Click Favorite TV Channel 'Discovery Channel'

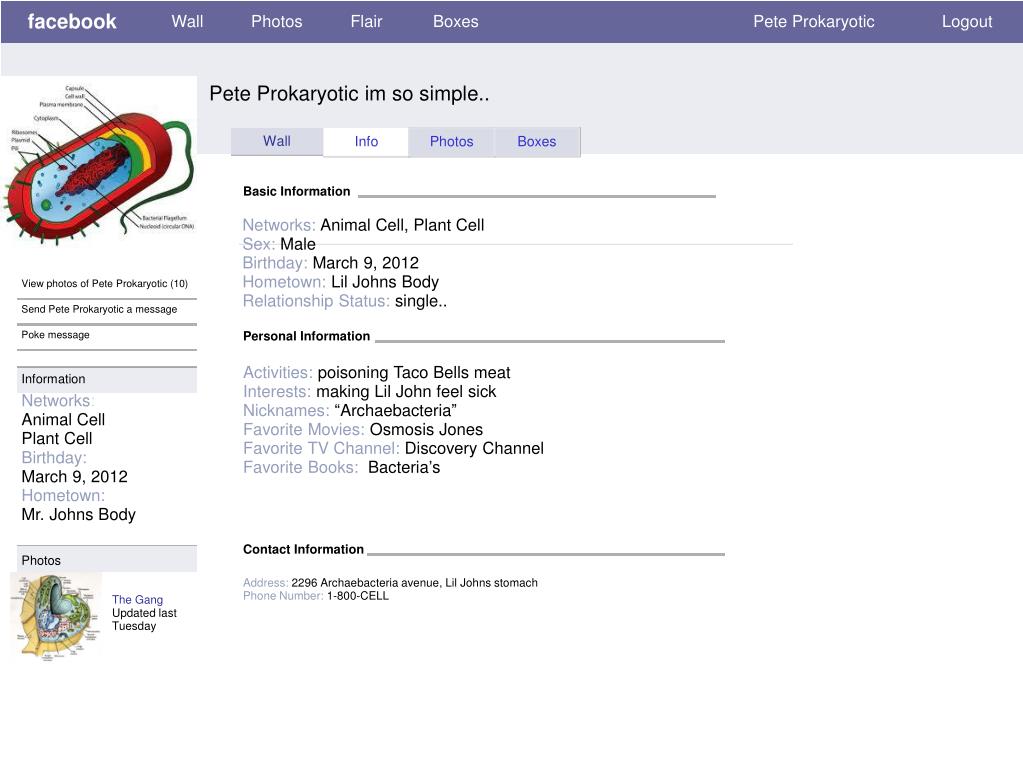pyautogui.click(x=474, y=448)
